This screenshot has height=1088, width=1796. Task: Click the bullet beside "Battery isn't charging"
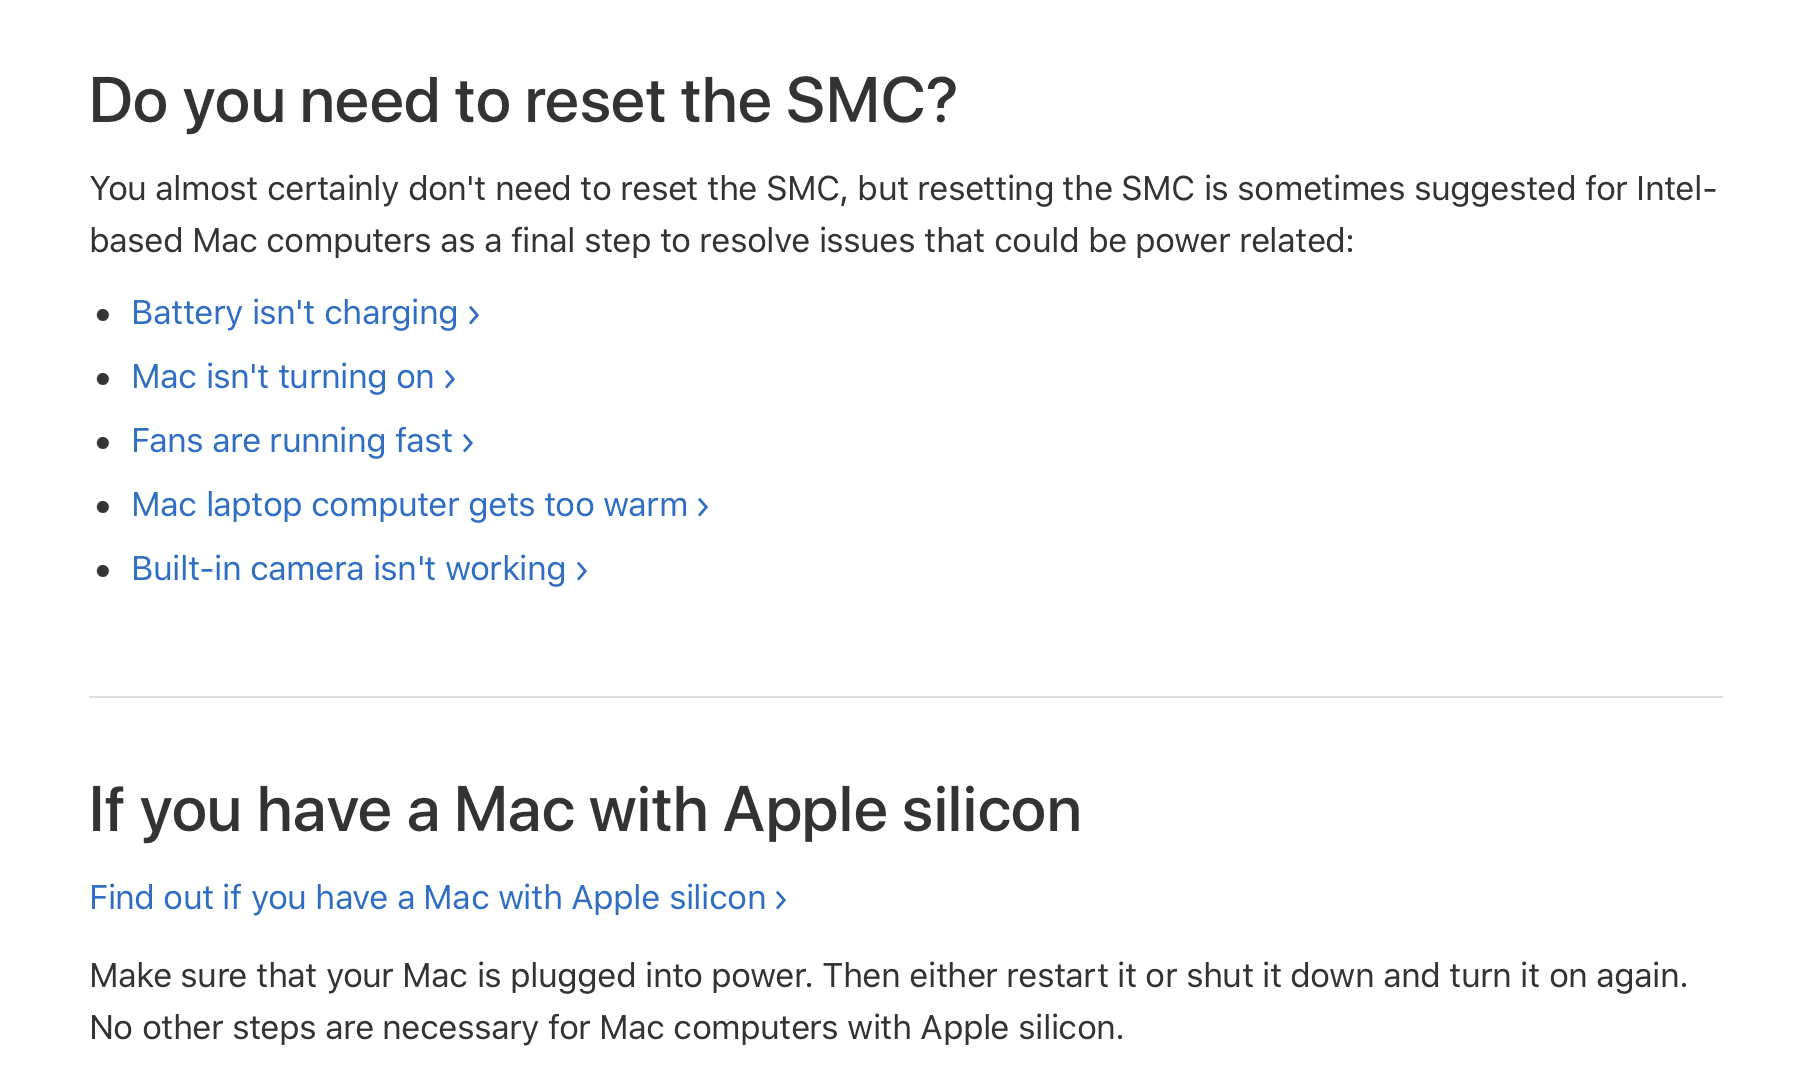(103, 316)
